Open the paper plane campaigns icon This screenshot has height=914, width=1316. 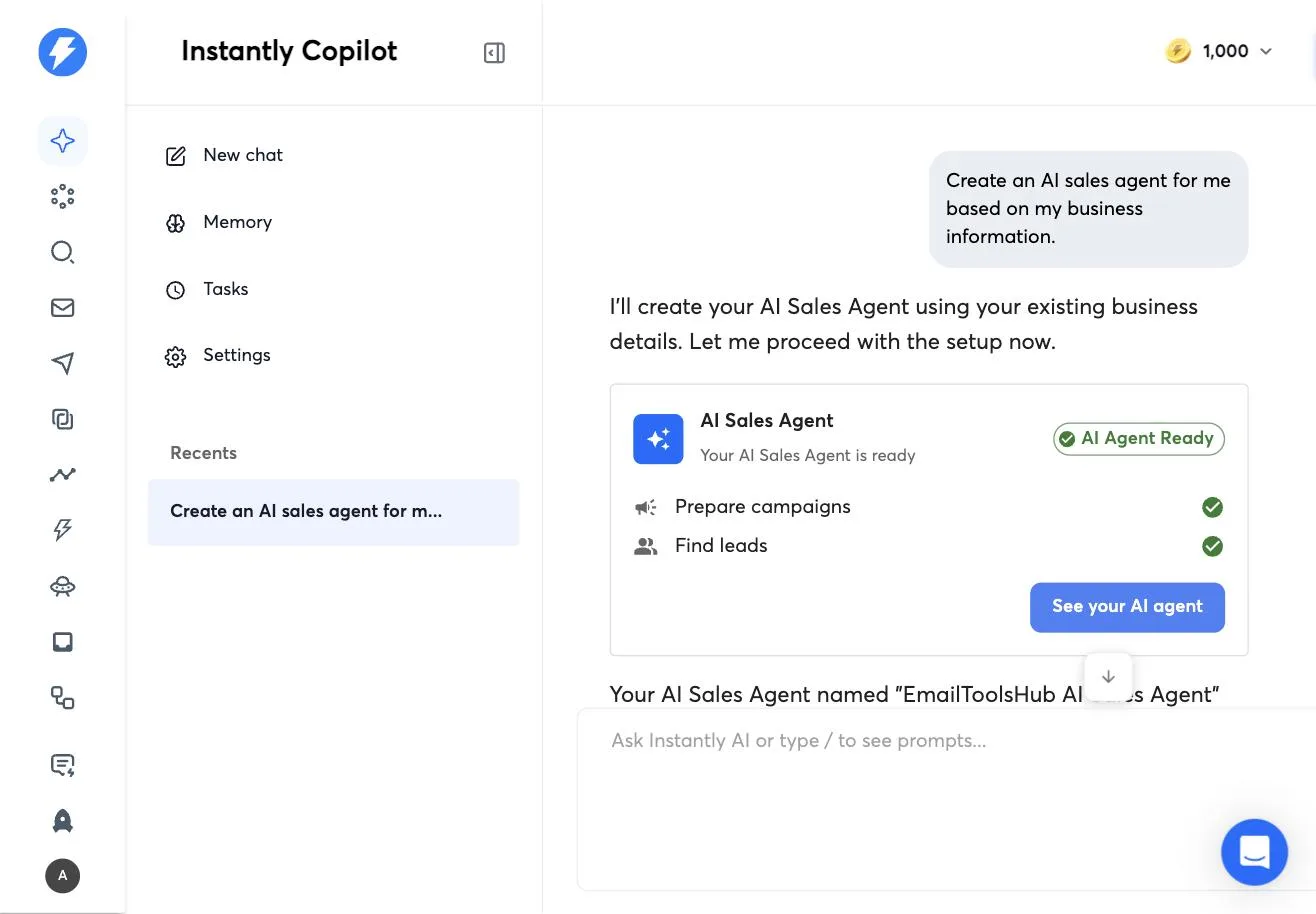(62, 363)
